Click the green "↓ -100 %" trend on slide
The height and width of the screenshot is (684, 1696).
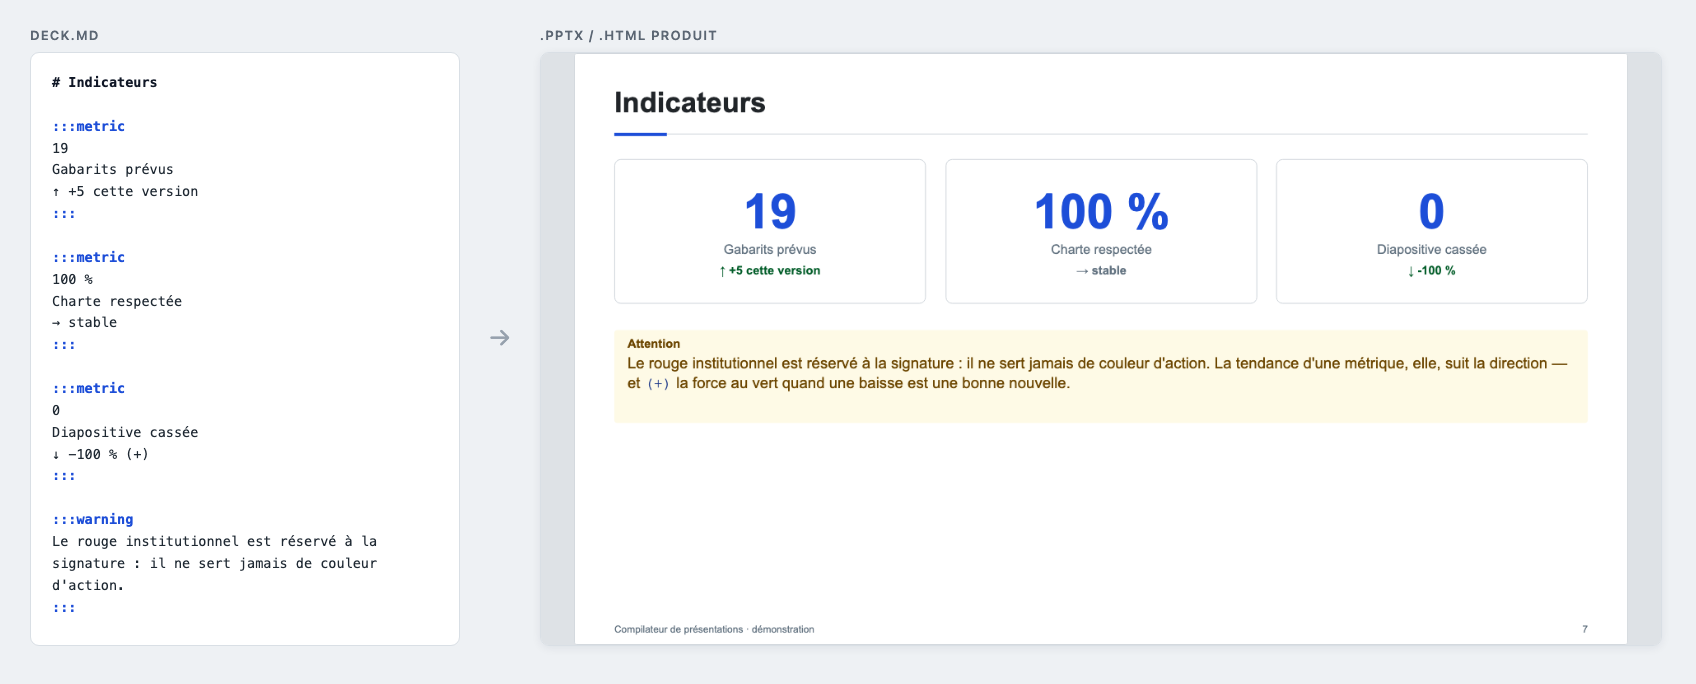click(x=1432, y=271)
